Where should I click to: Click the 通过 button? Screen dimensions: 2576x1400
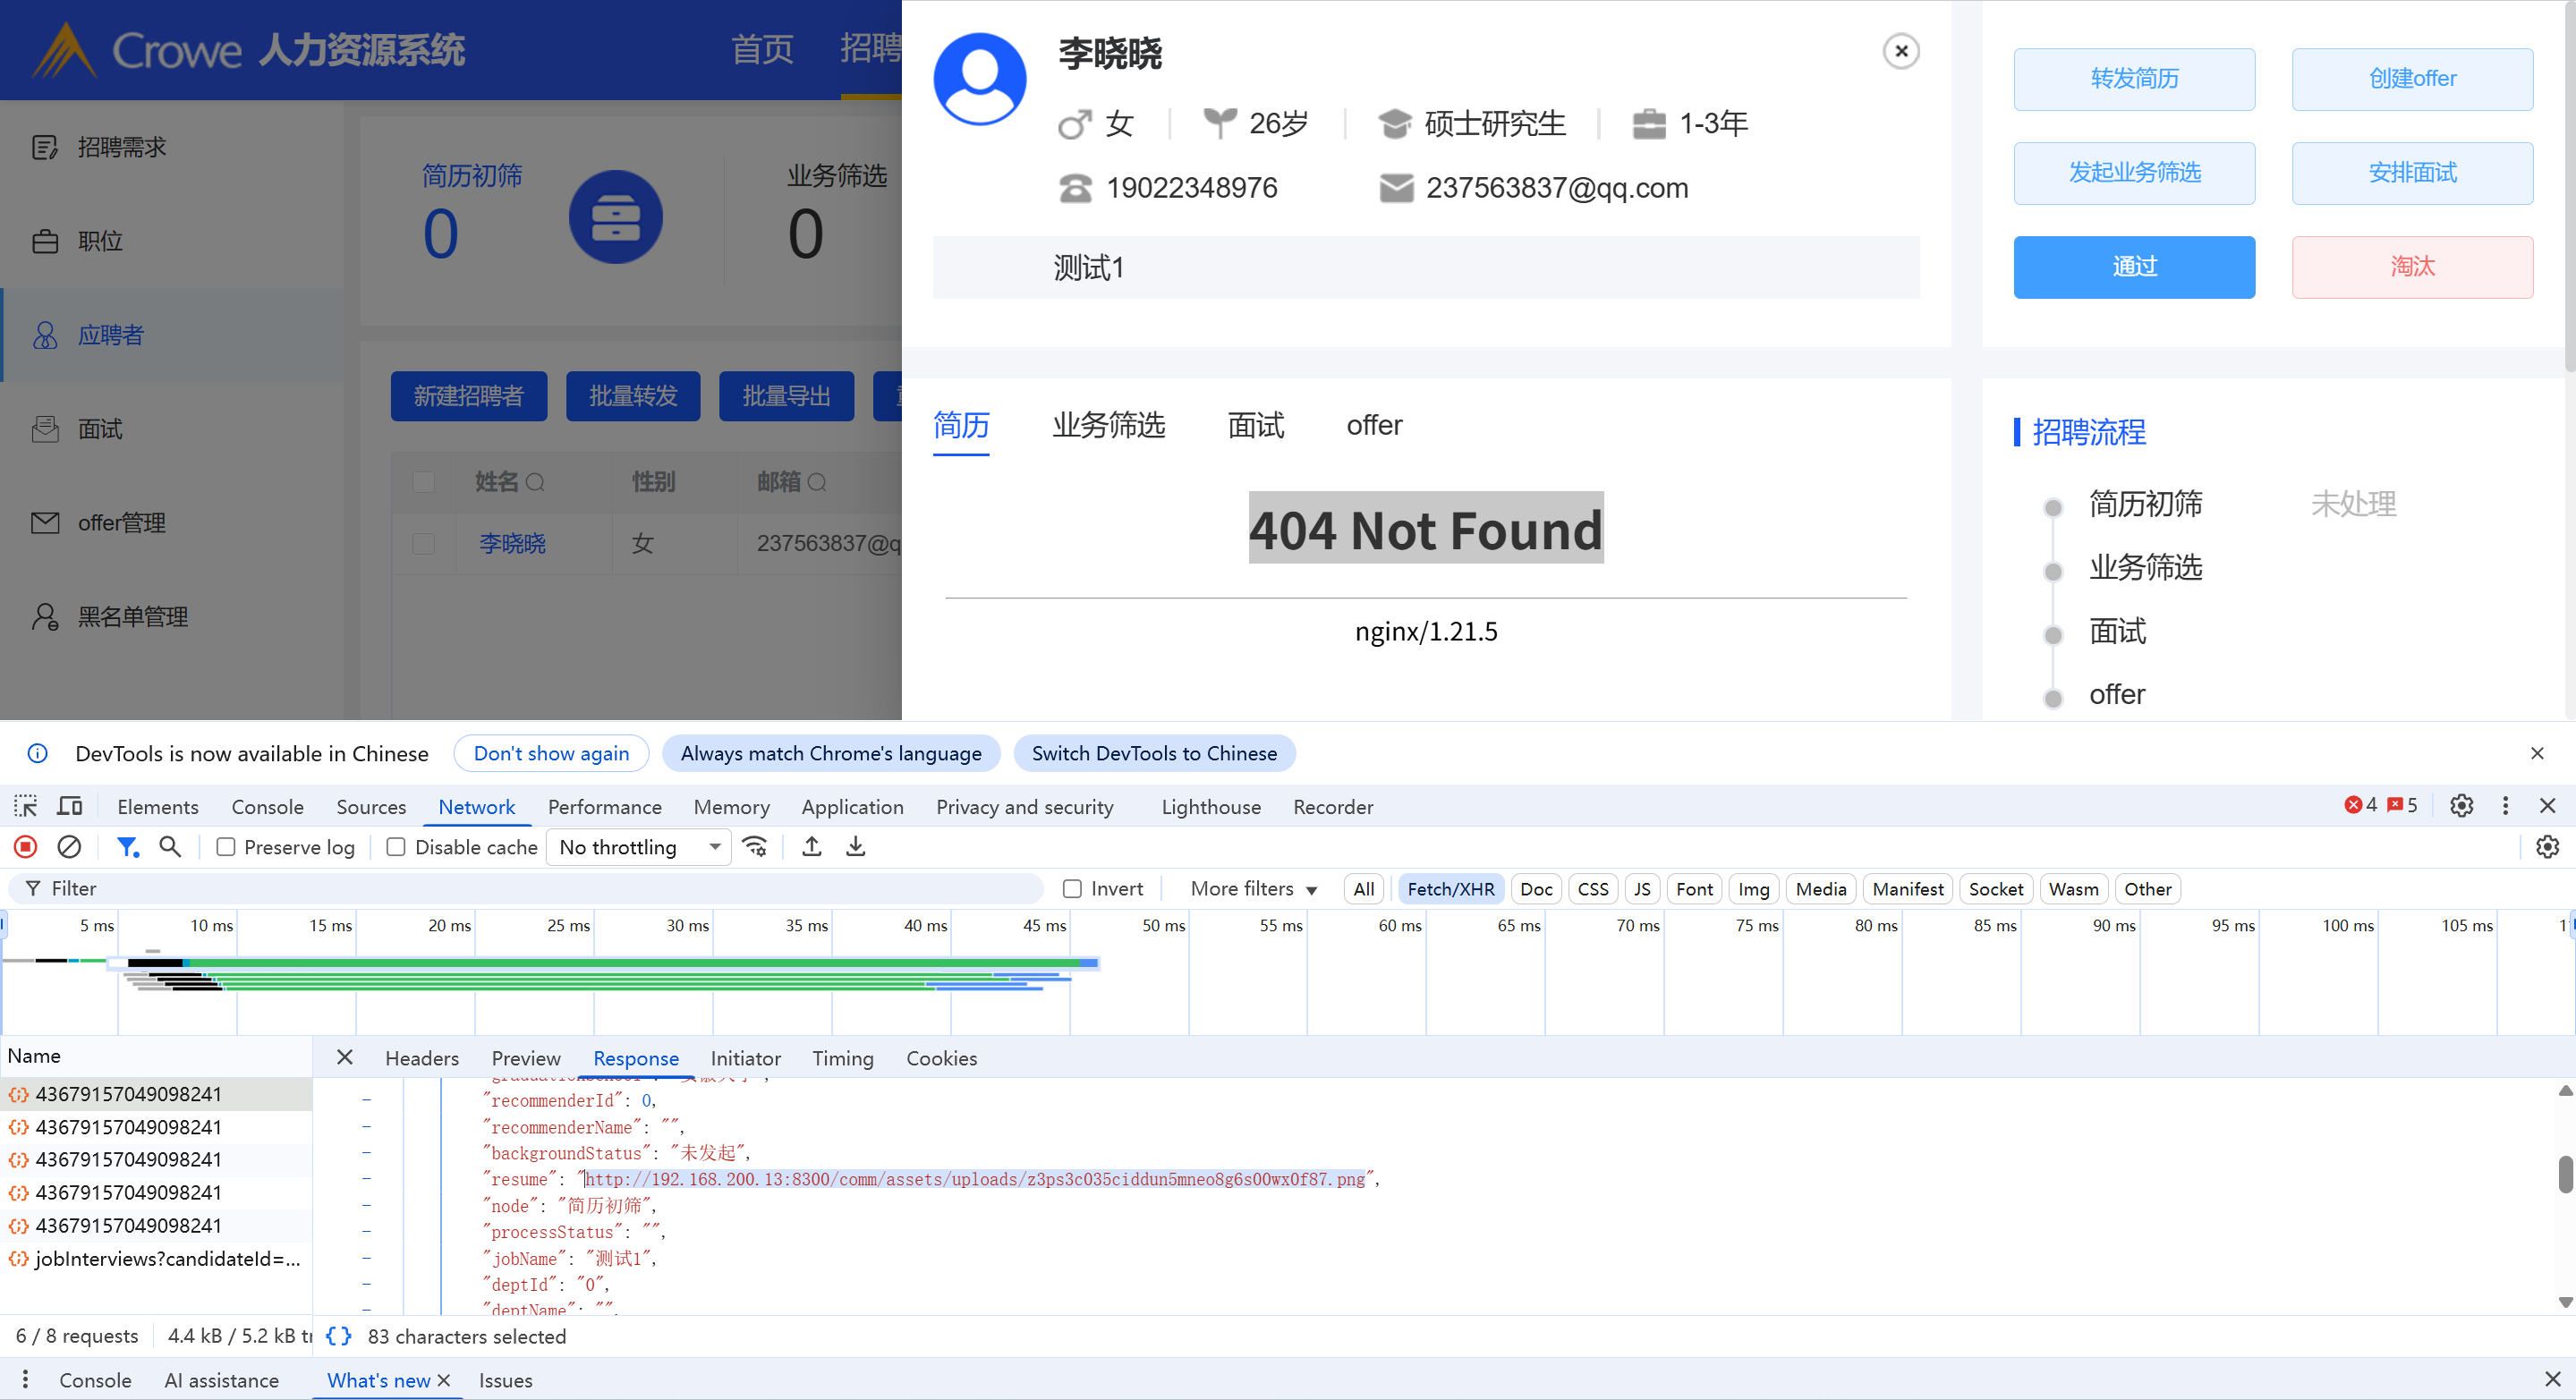click(x=2133, y=267)
